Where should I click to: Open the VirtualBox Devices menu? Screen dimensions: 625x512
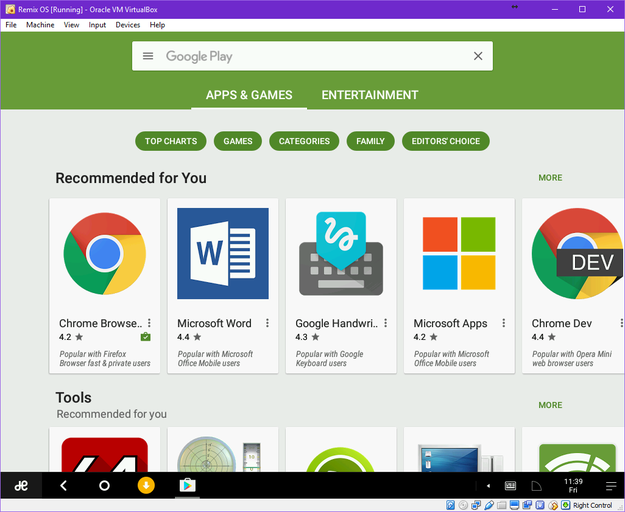(128, 25)
